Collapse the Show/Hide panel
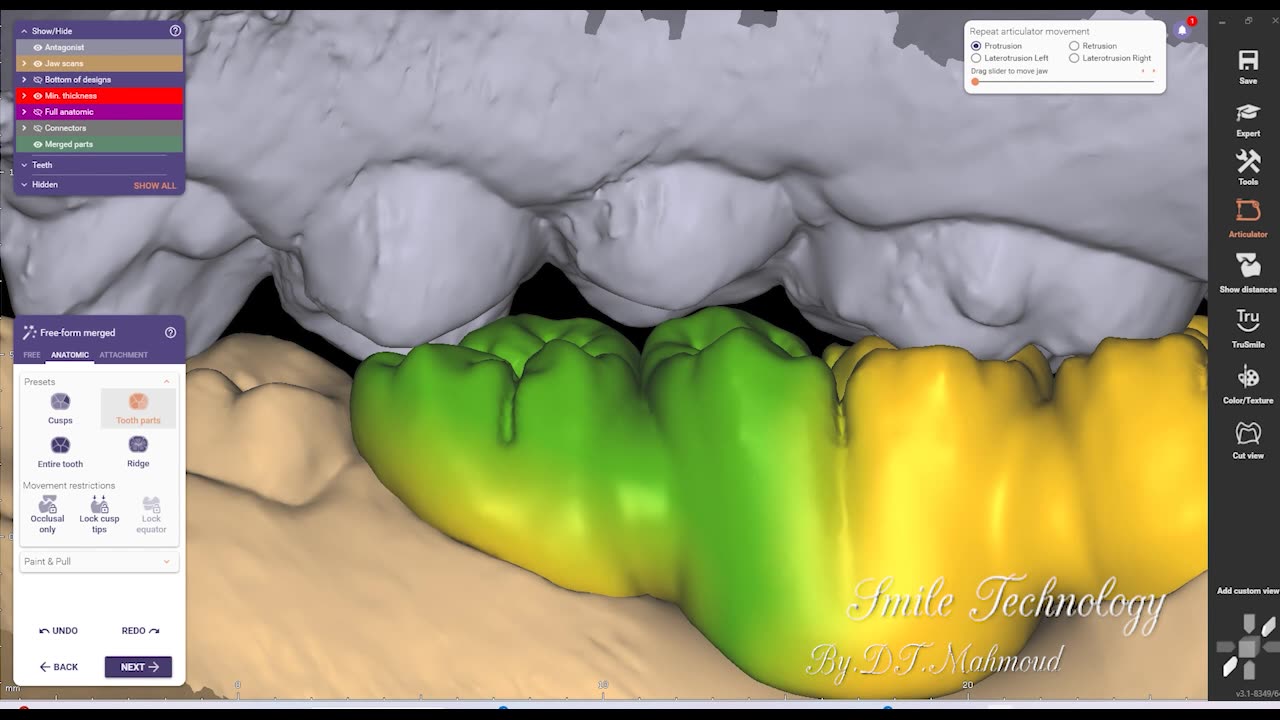This screenshot has width=1280, height=720. click(x=24, y=31)
